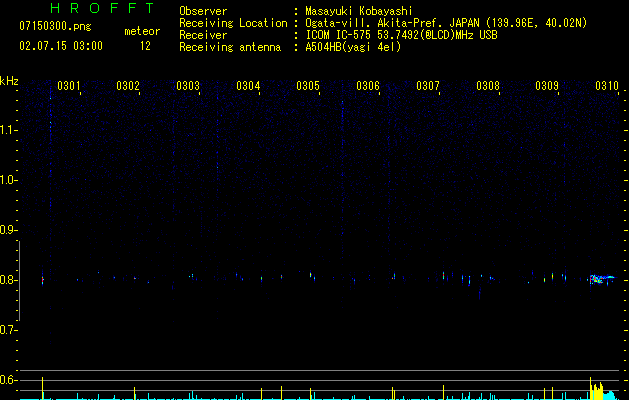The height and width of the screenshot is (400, 629).
Task: Click the large meteor echo near 0310
Action: tap(601, 279)
